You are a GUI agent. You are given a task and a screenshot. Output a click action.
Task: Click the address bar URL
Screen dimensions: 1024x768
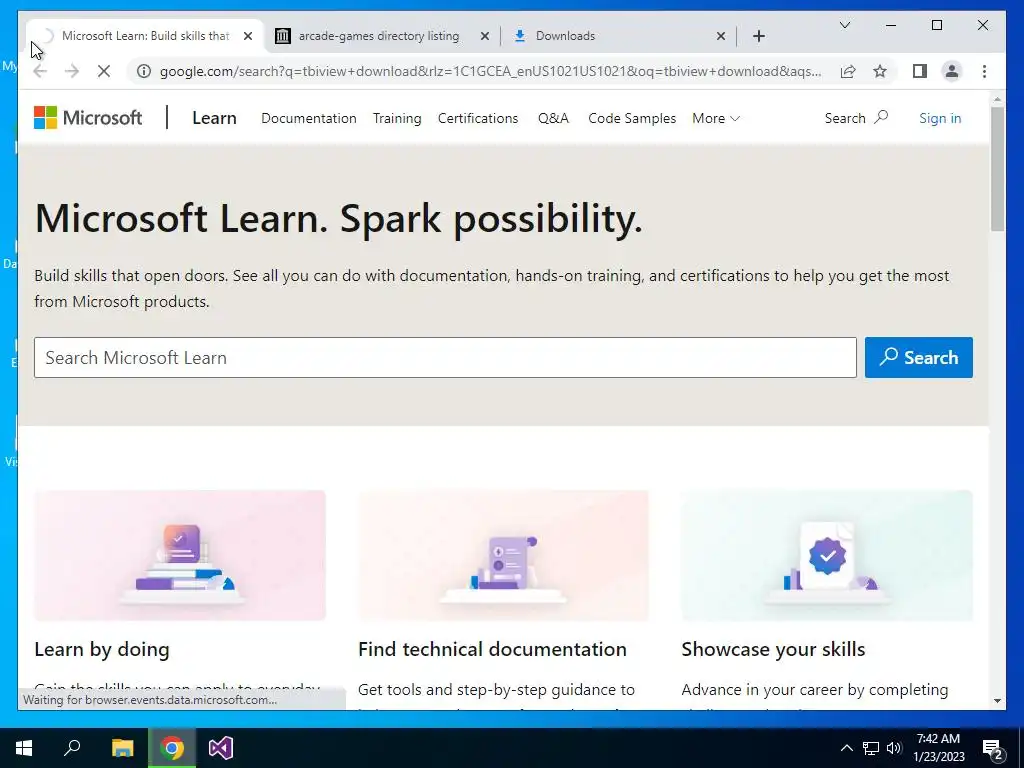[490, 71]
